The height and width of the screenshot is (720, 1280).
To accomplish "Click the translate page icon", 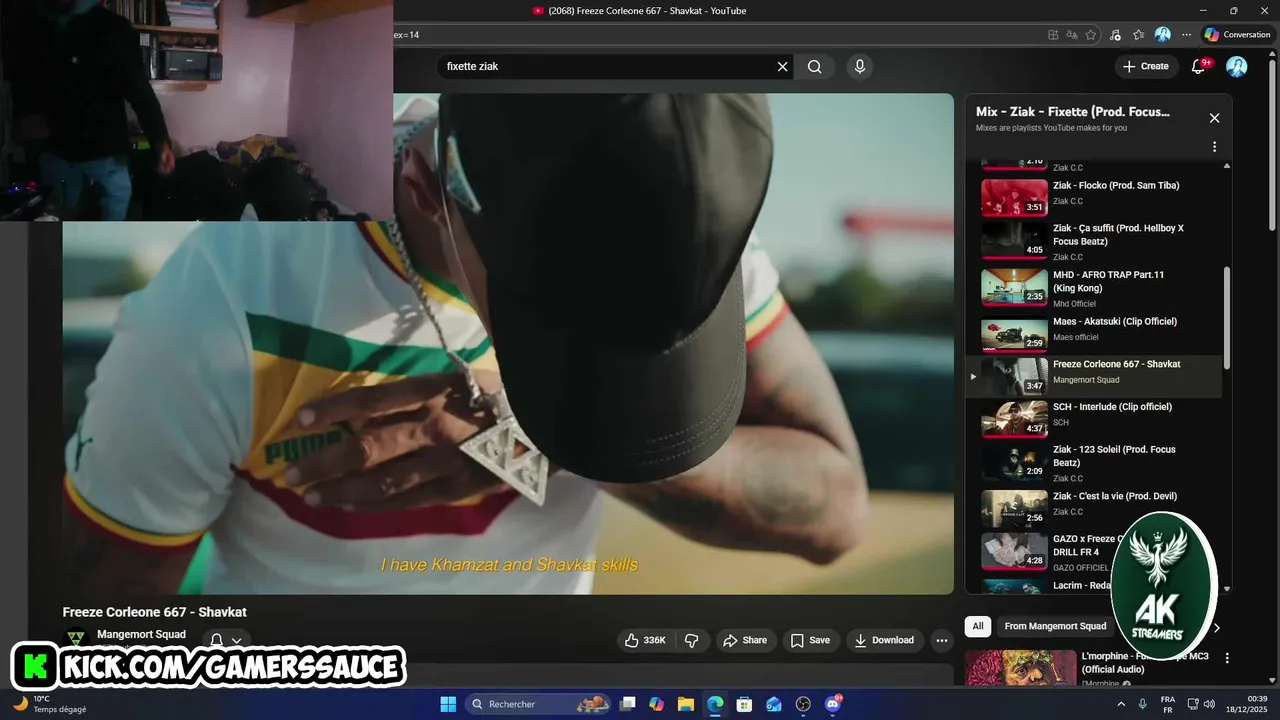I will (1072, 34).
